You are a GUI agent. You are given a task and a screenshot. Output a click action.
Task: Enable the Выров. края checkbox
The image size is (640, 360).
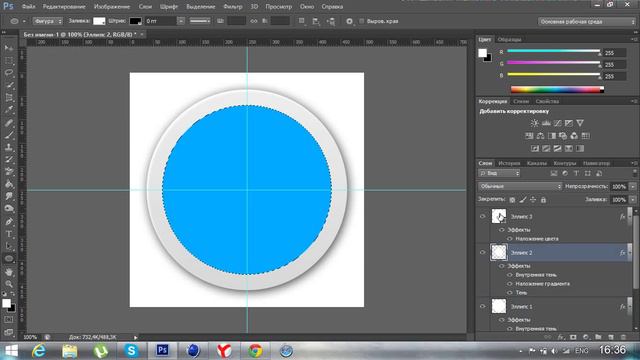point(362,21)
